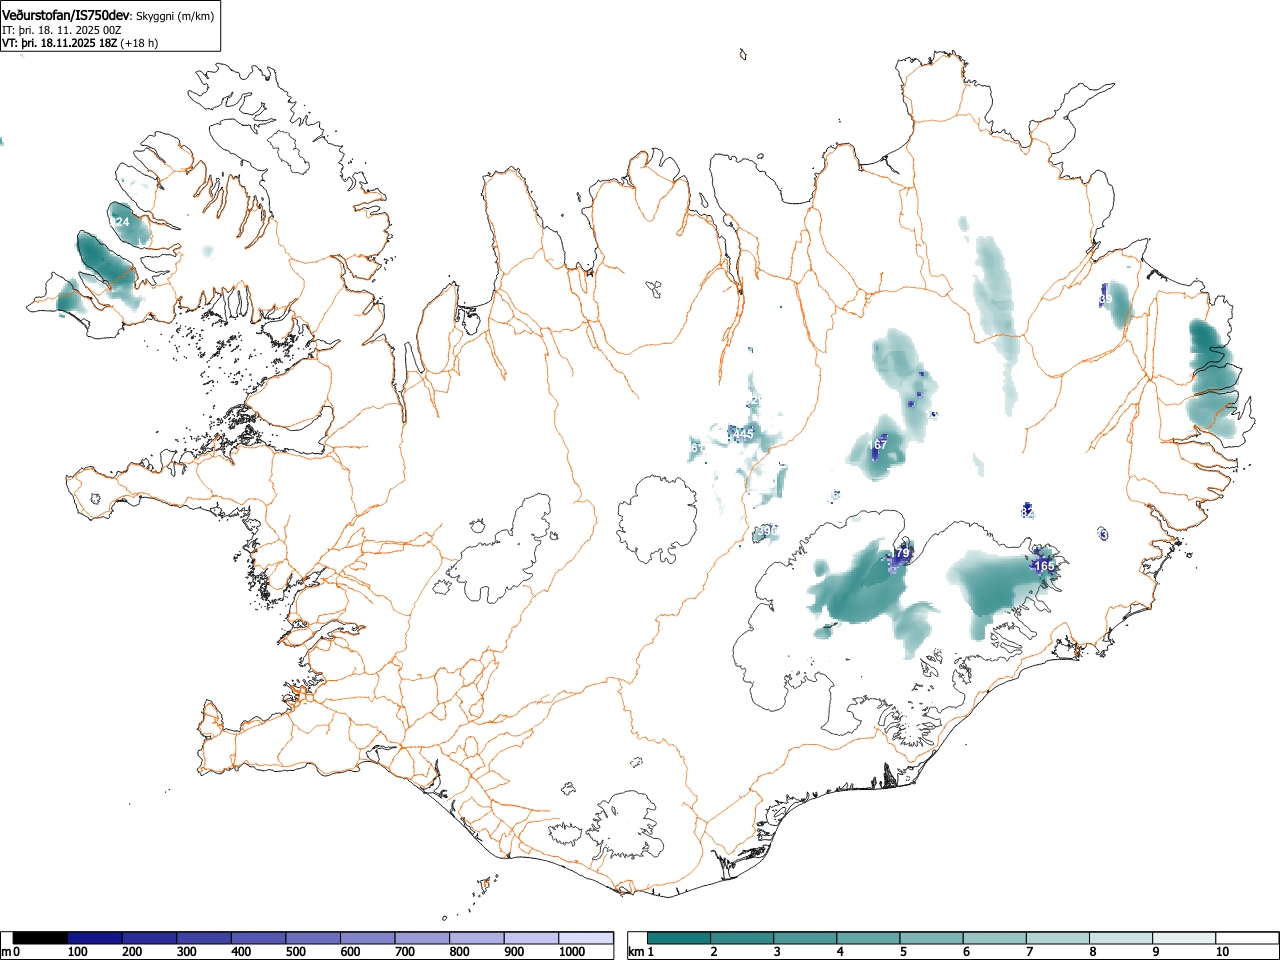Click the 179 visibility value on the map
Viewport: 1280px width, 960px height.
(x=901, y=553)
